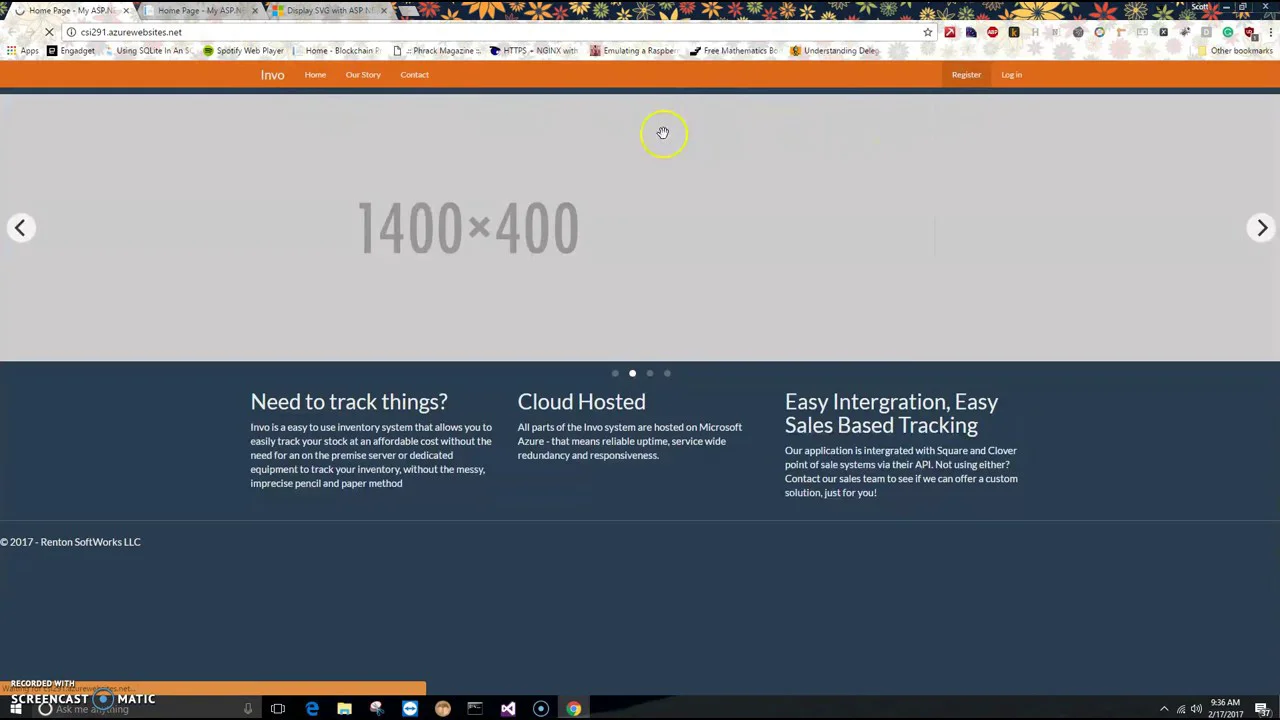
Task: Bookmark this page with the star icon
Action: [x=928, y=32]
